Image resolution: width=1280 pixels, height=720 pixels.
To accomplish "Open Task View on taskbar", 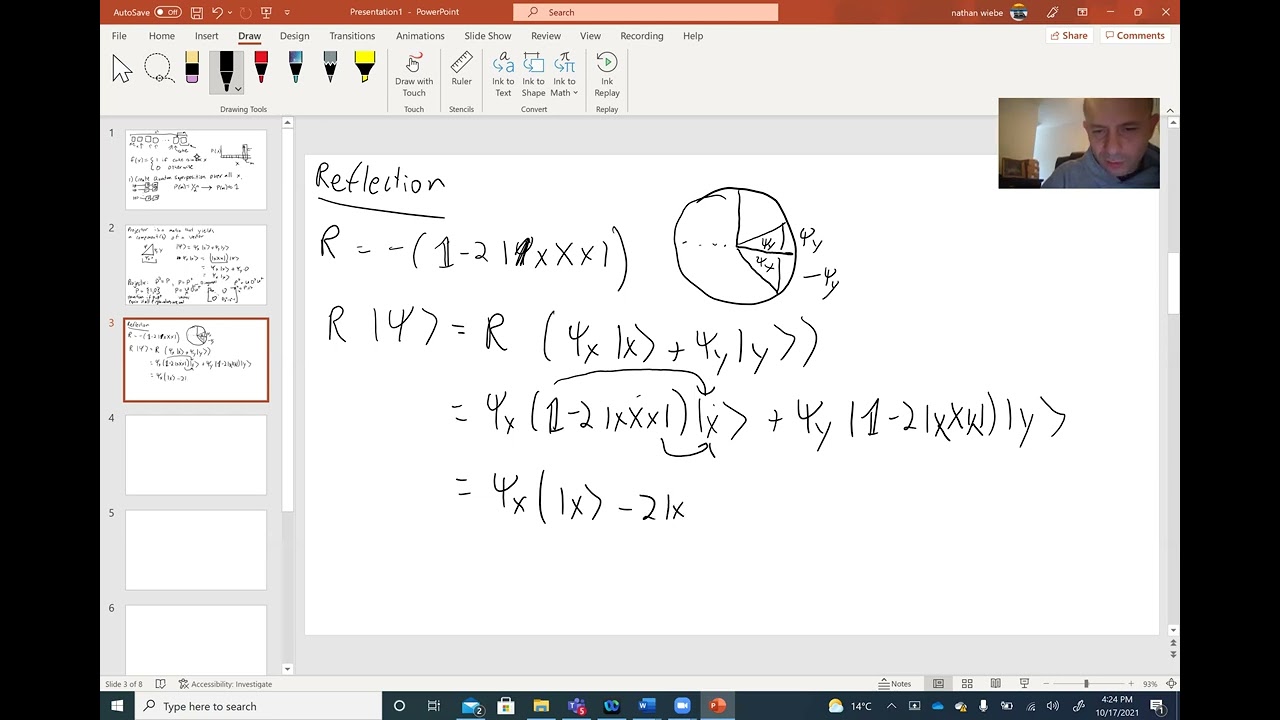I will [x=434, y=706].
